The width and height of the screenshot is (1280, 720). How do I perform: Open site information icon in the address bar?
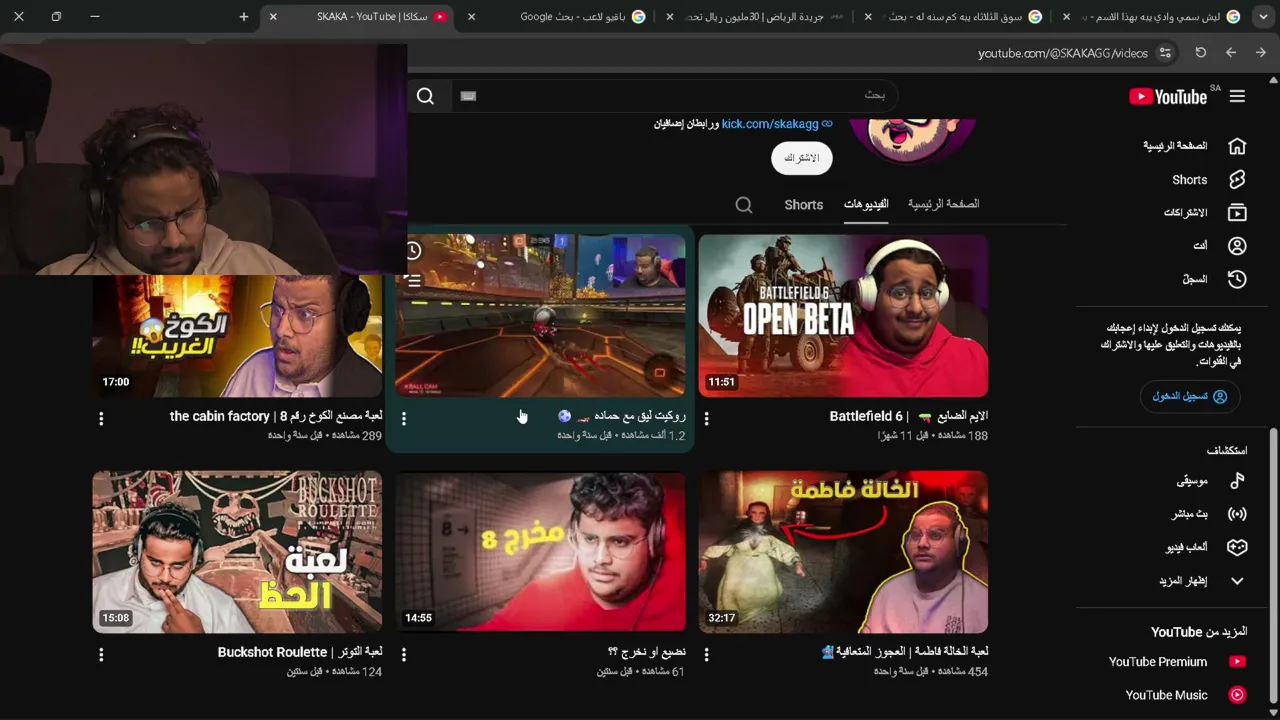click(1165, 53)
